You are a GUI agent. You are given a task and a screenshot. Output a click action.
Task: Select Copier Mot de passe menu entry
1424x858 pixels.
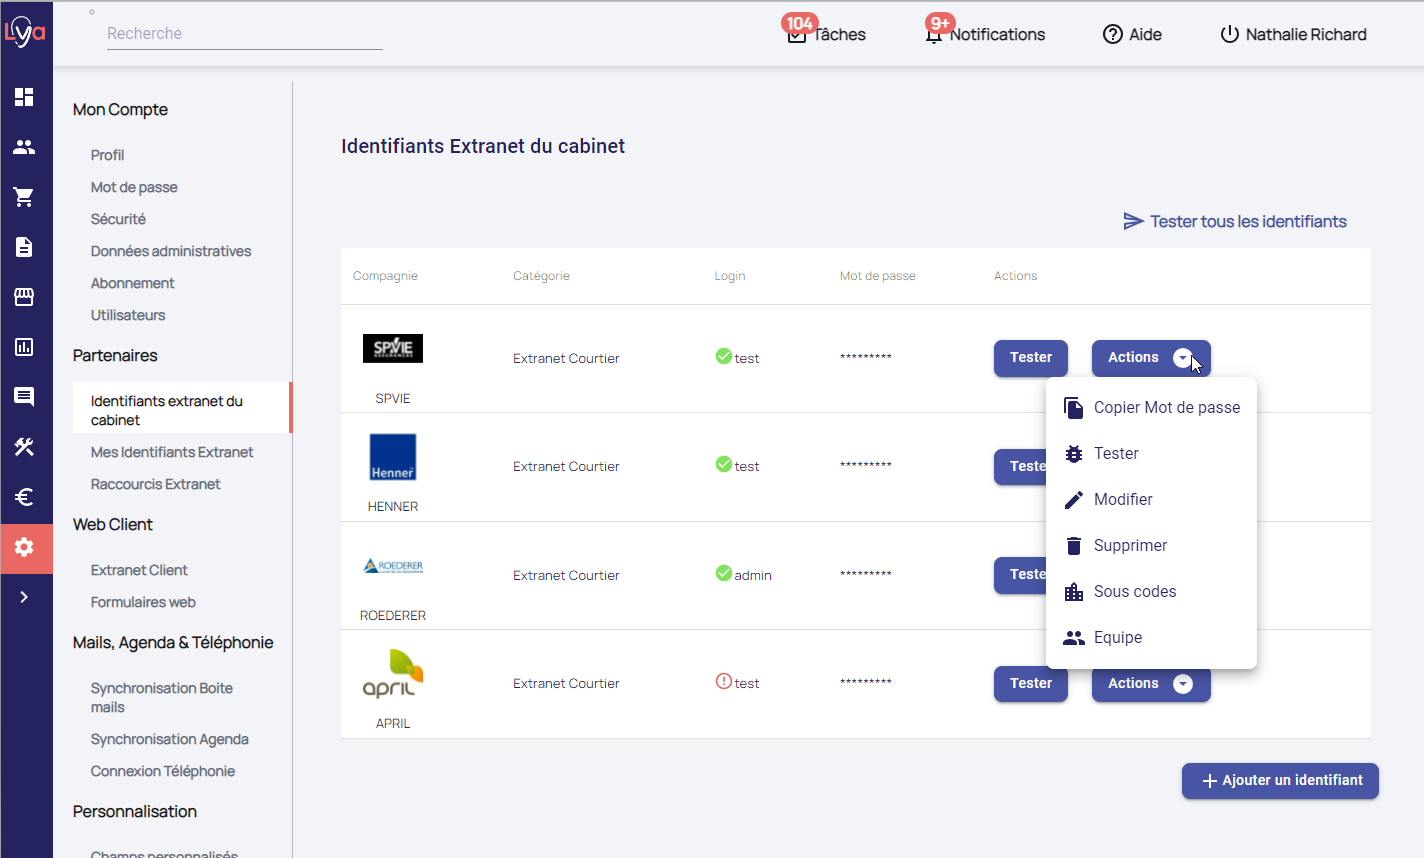(x=1166, y=408)
